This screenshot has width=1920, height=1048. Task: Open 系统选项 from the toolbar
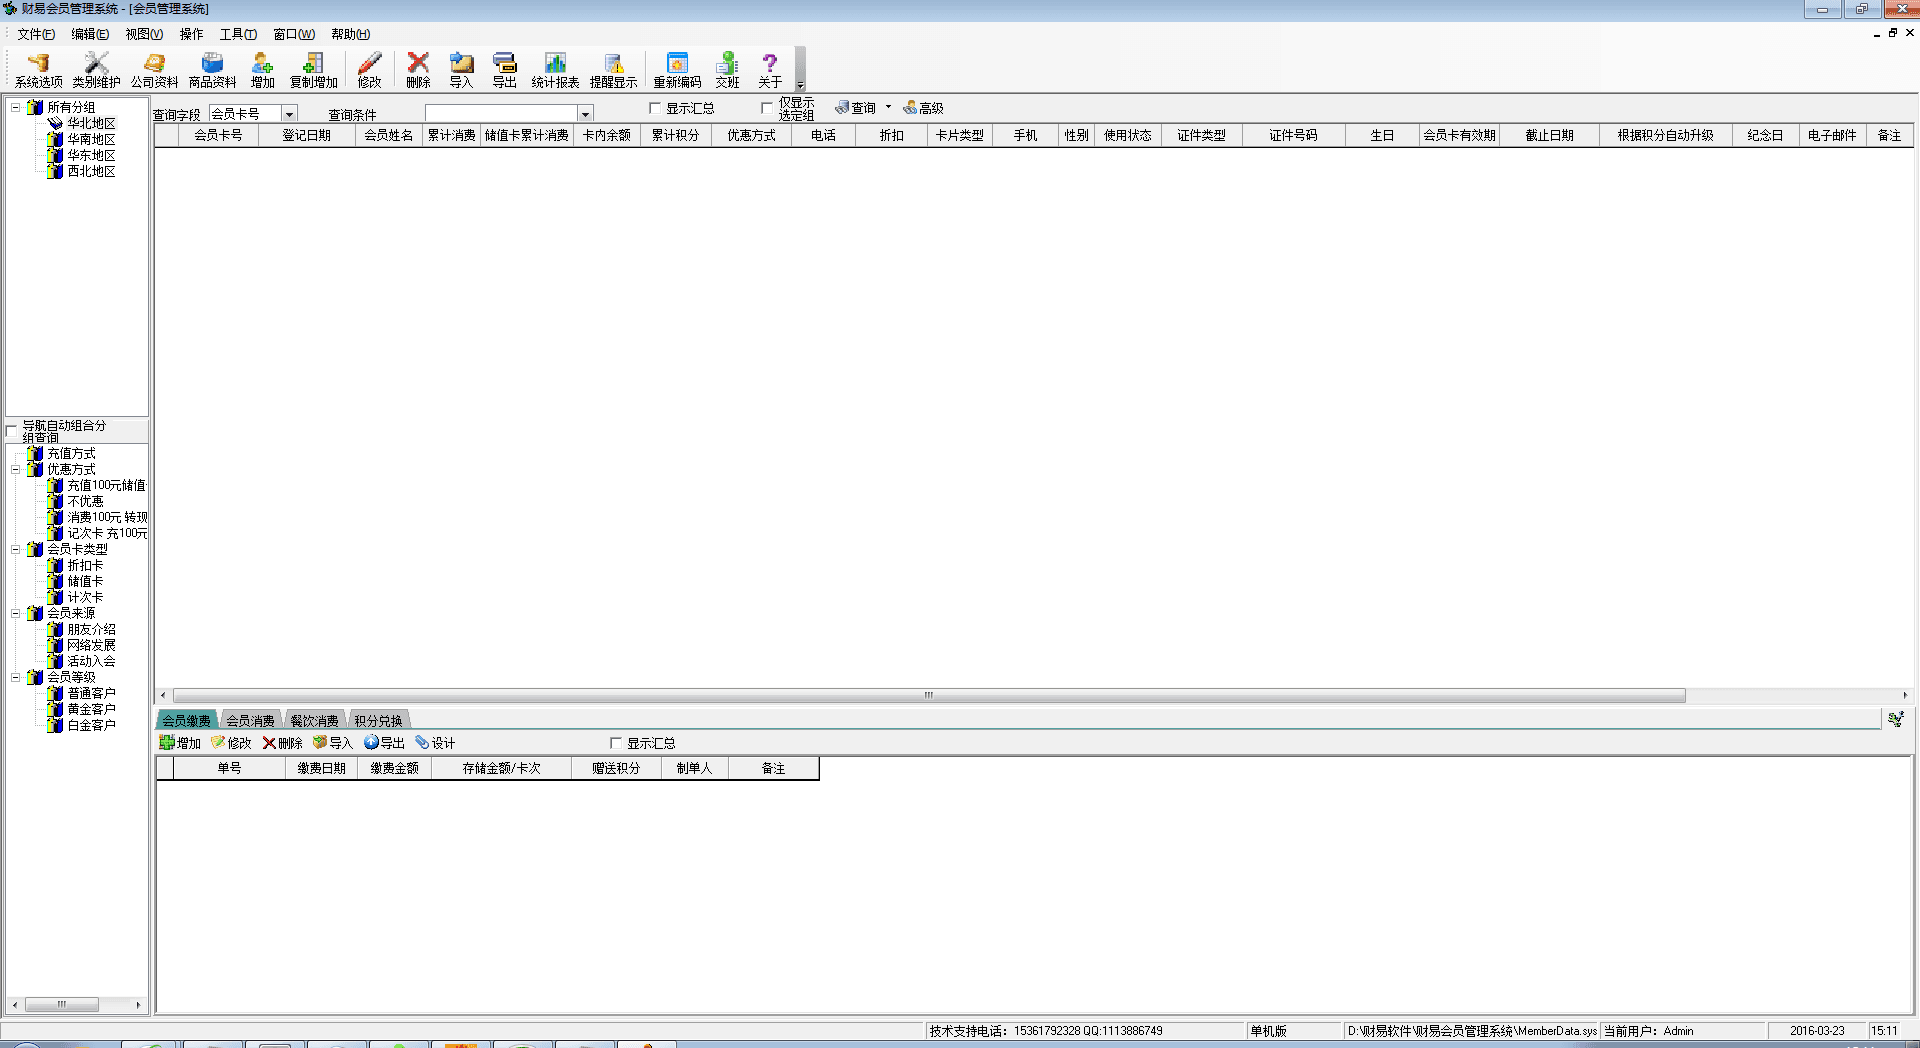click(38, 70)
